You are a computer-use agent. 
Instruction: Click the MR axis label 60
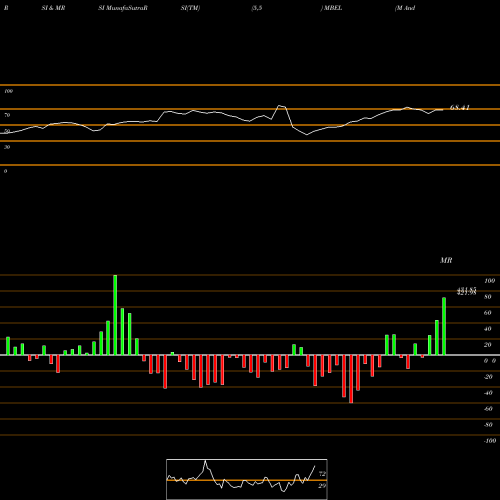[x=488, y=313]
